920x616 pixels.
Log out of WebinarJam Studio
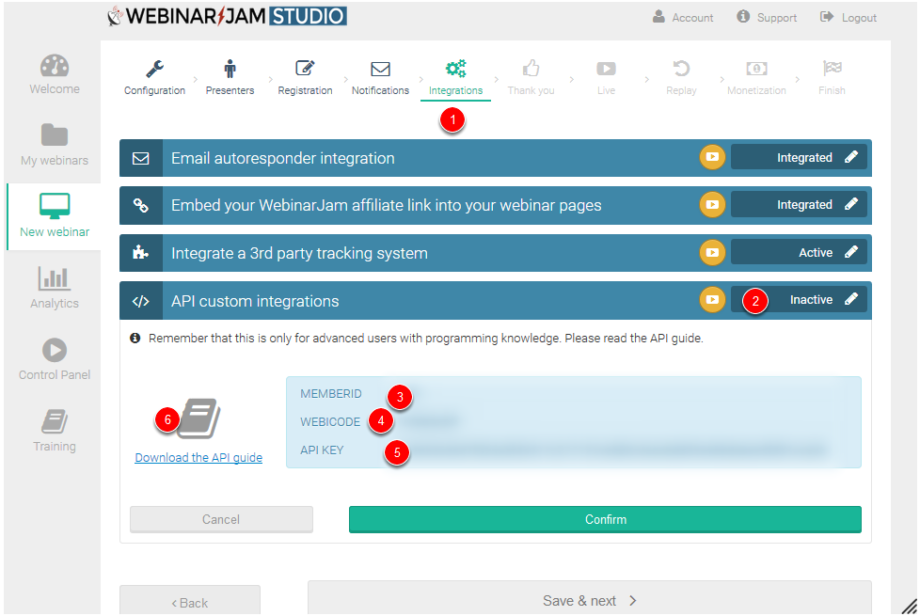click(848, 18)
